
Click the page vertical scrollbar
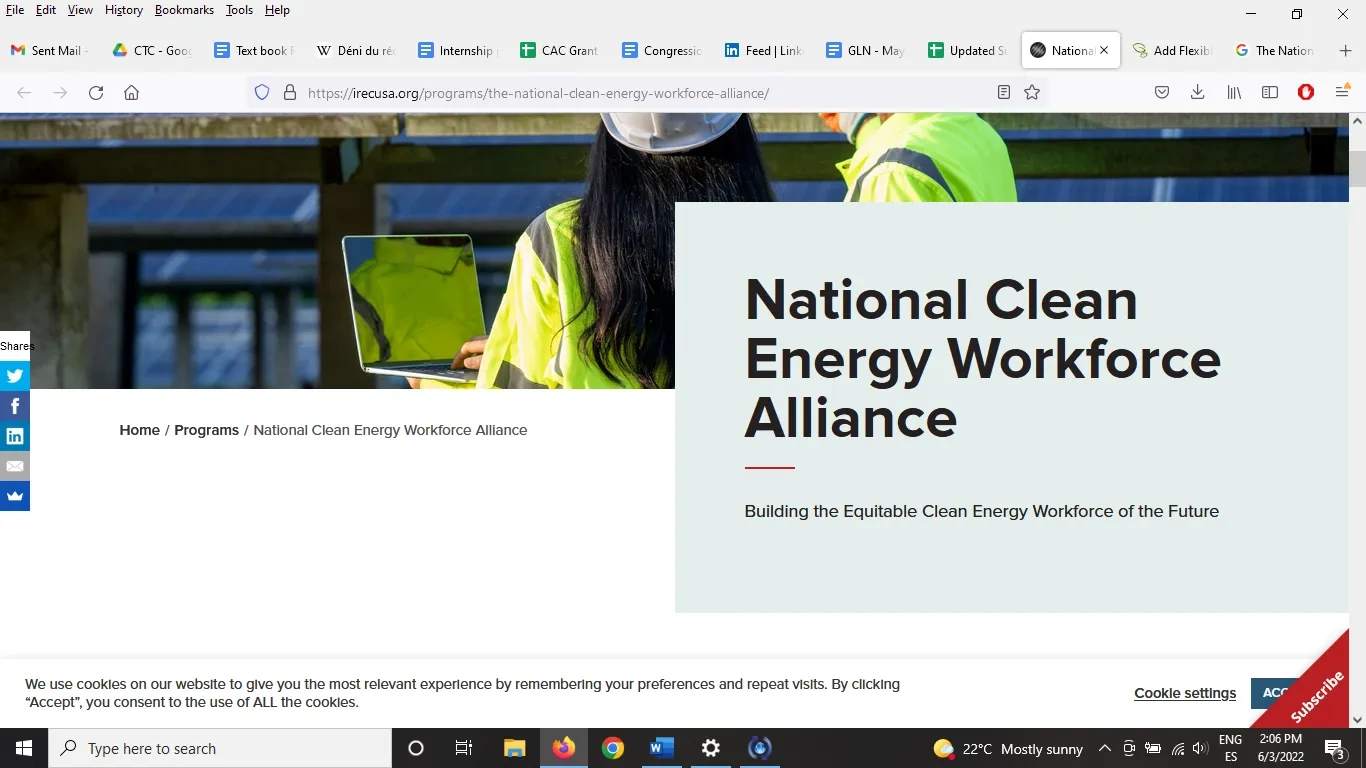[x=1357, y=400]
